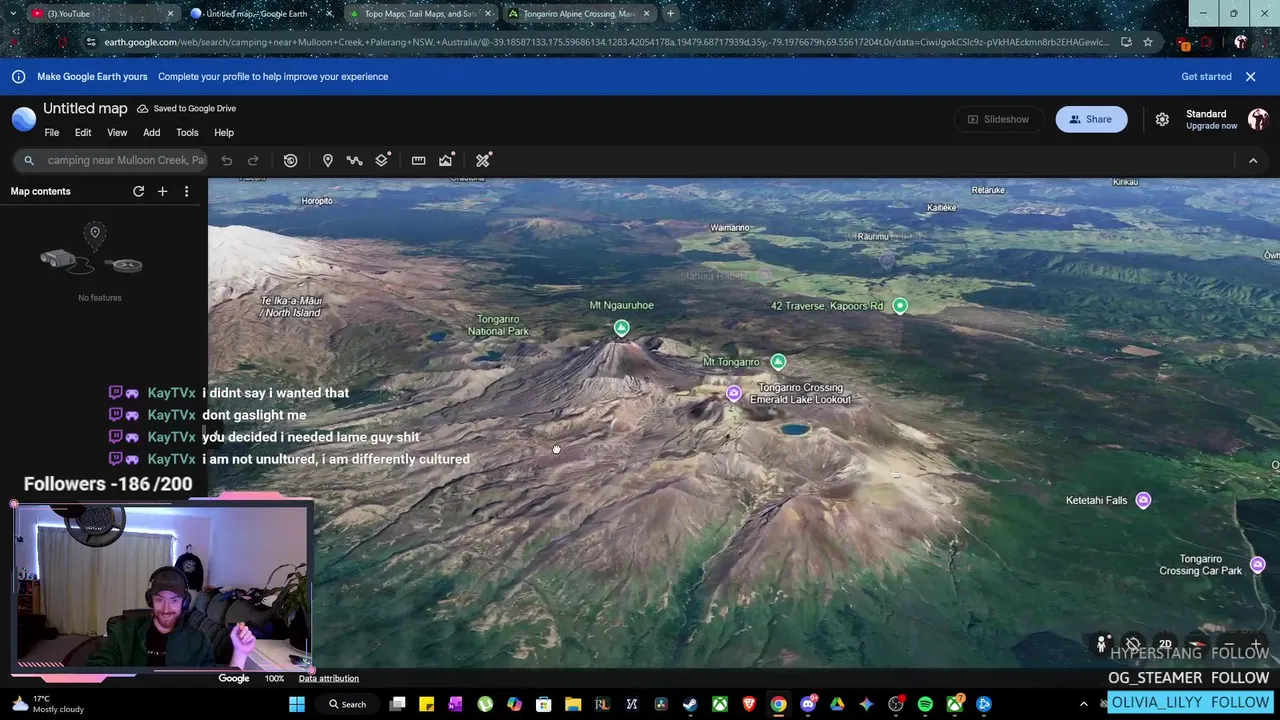Switch to Topo Maps, Trail Maps tab
Viewport: 1280px width, 720px height.
tap(420, 14)
